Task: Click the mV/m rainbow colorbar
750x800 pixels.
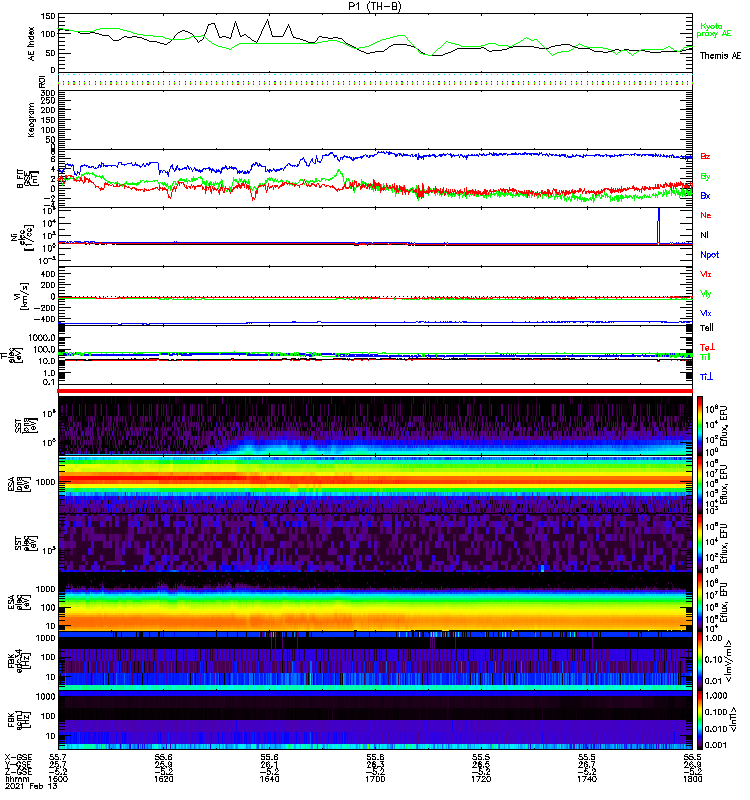Action: pyautogui.click(x=700, y=661)
